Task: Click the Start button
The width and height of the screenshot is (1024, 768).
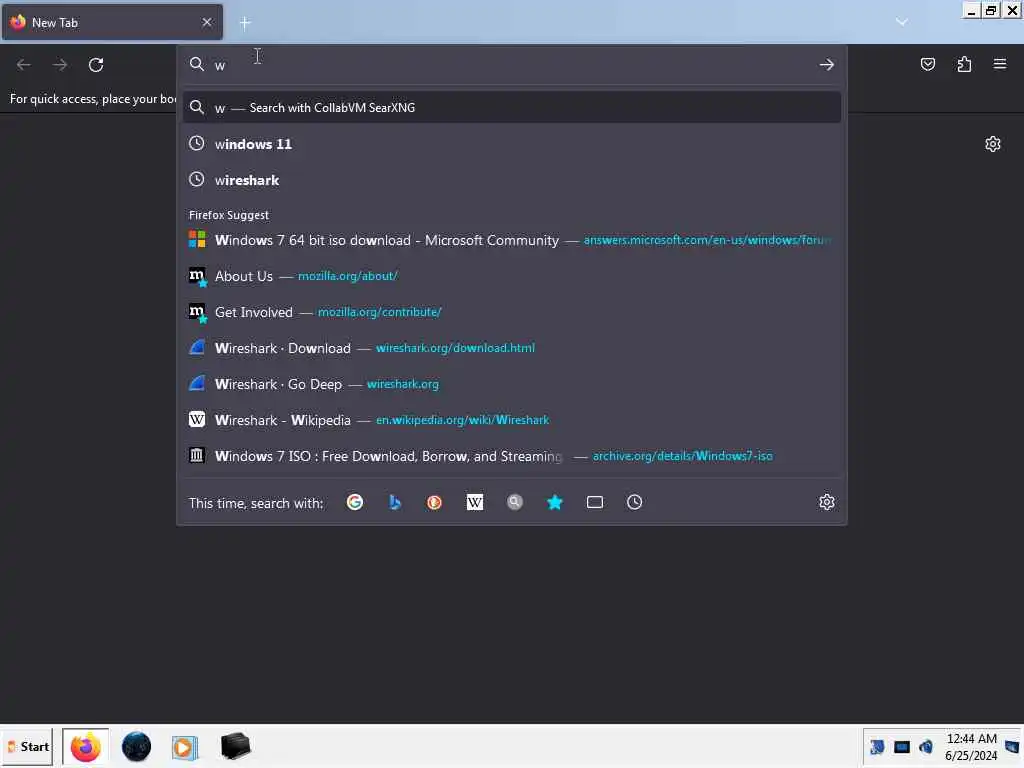Action: pos(27,746)
